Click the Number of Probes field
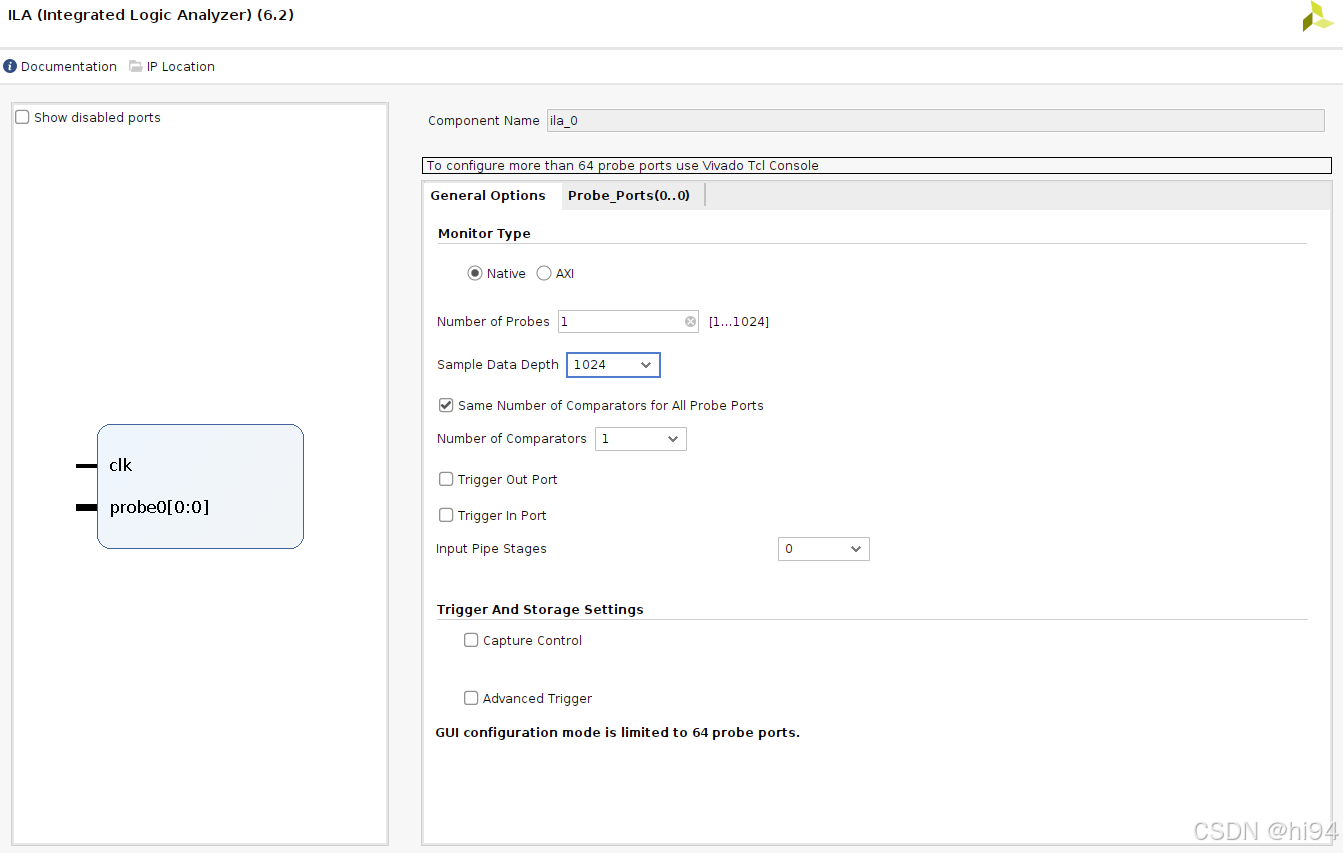 click(x=628, y=321)
